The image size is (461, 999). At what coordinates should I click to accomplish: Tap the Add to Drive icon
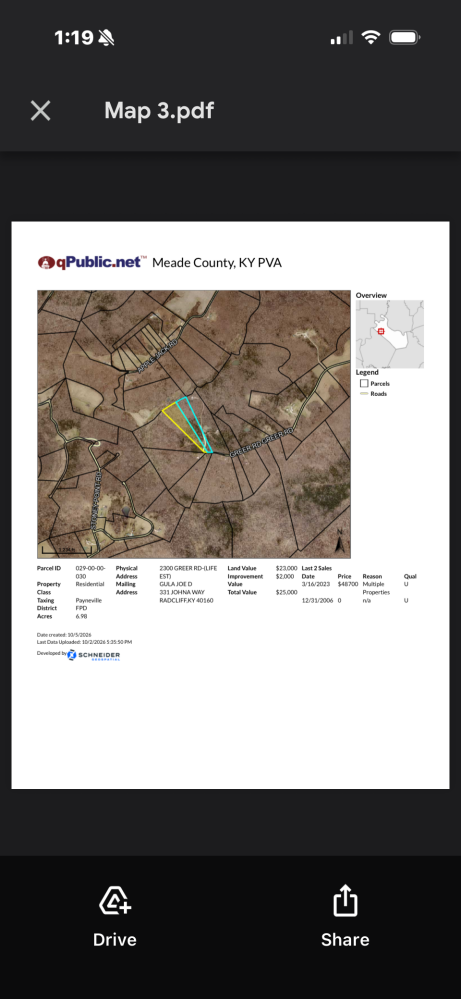(x=115, y=902)
